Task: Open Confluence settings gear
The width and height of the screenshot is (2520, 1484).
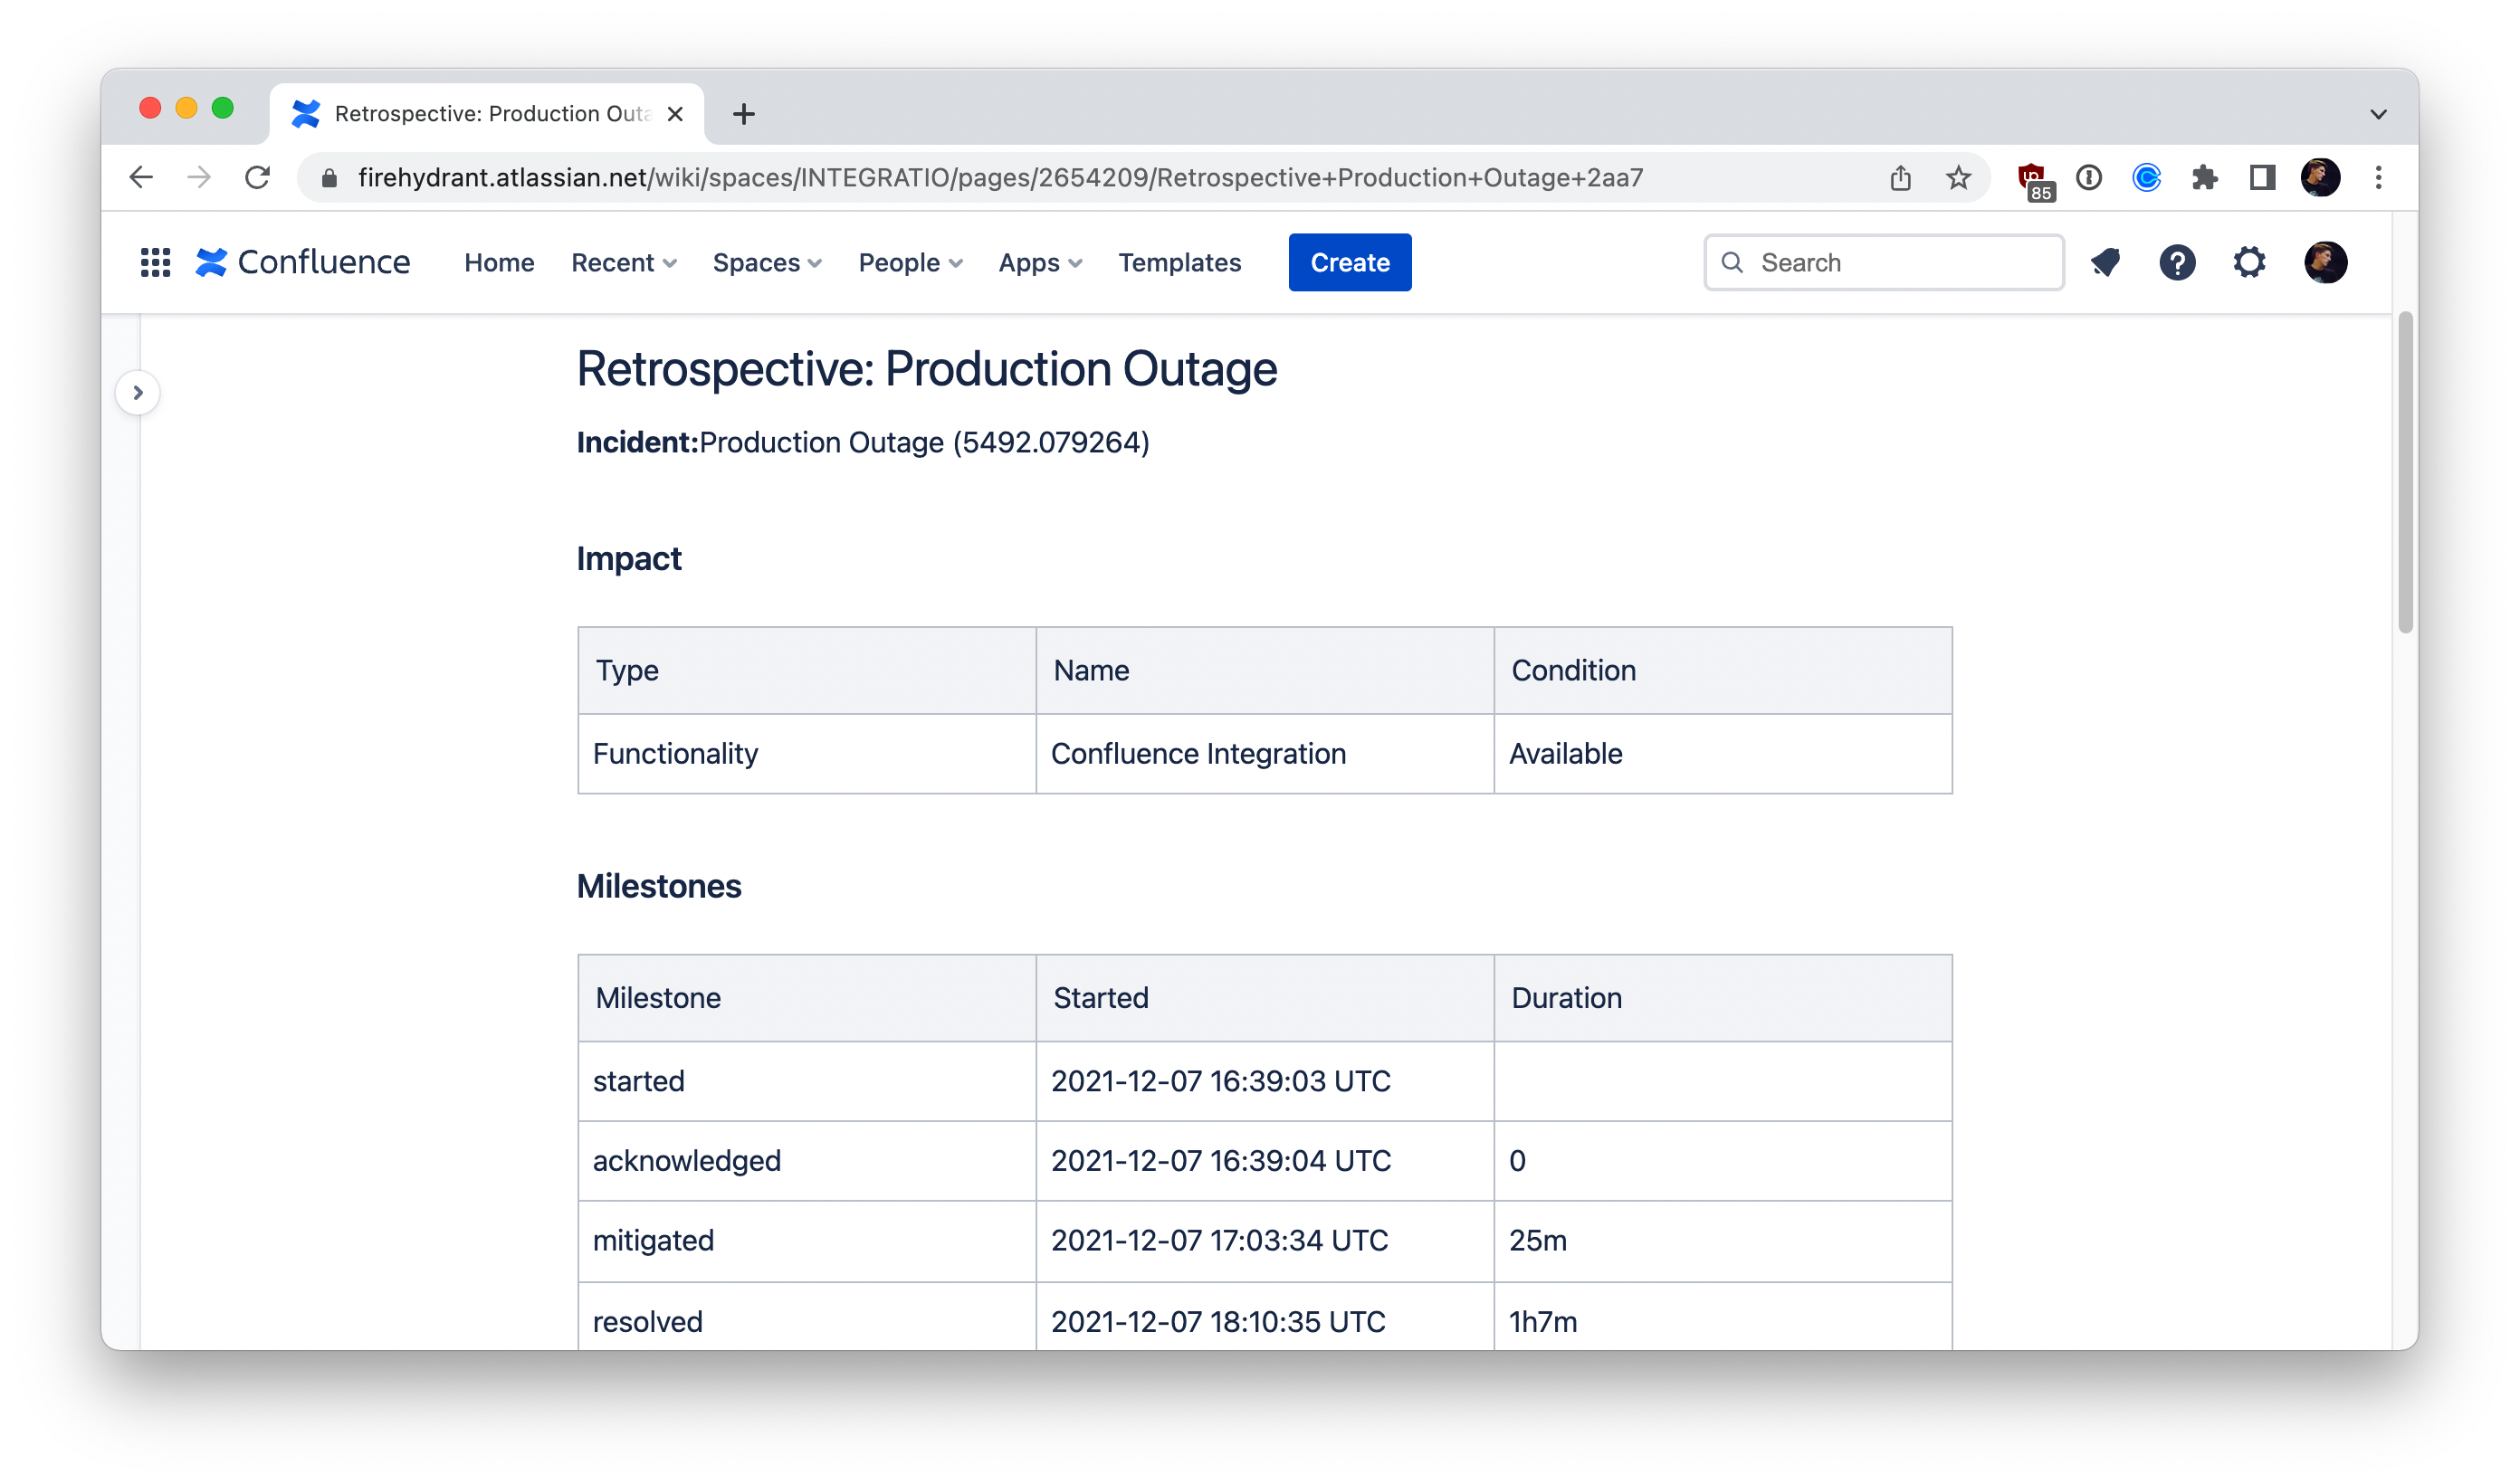Action: [x=2249, y=263]
